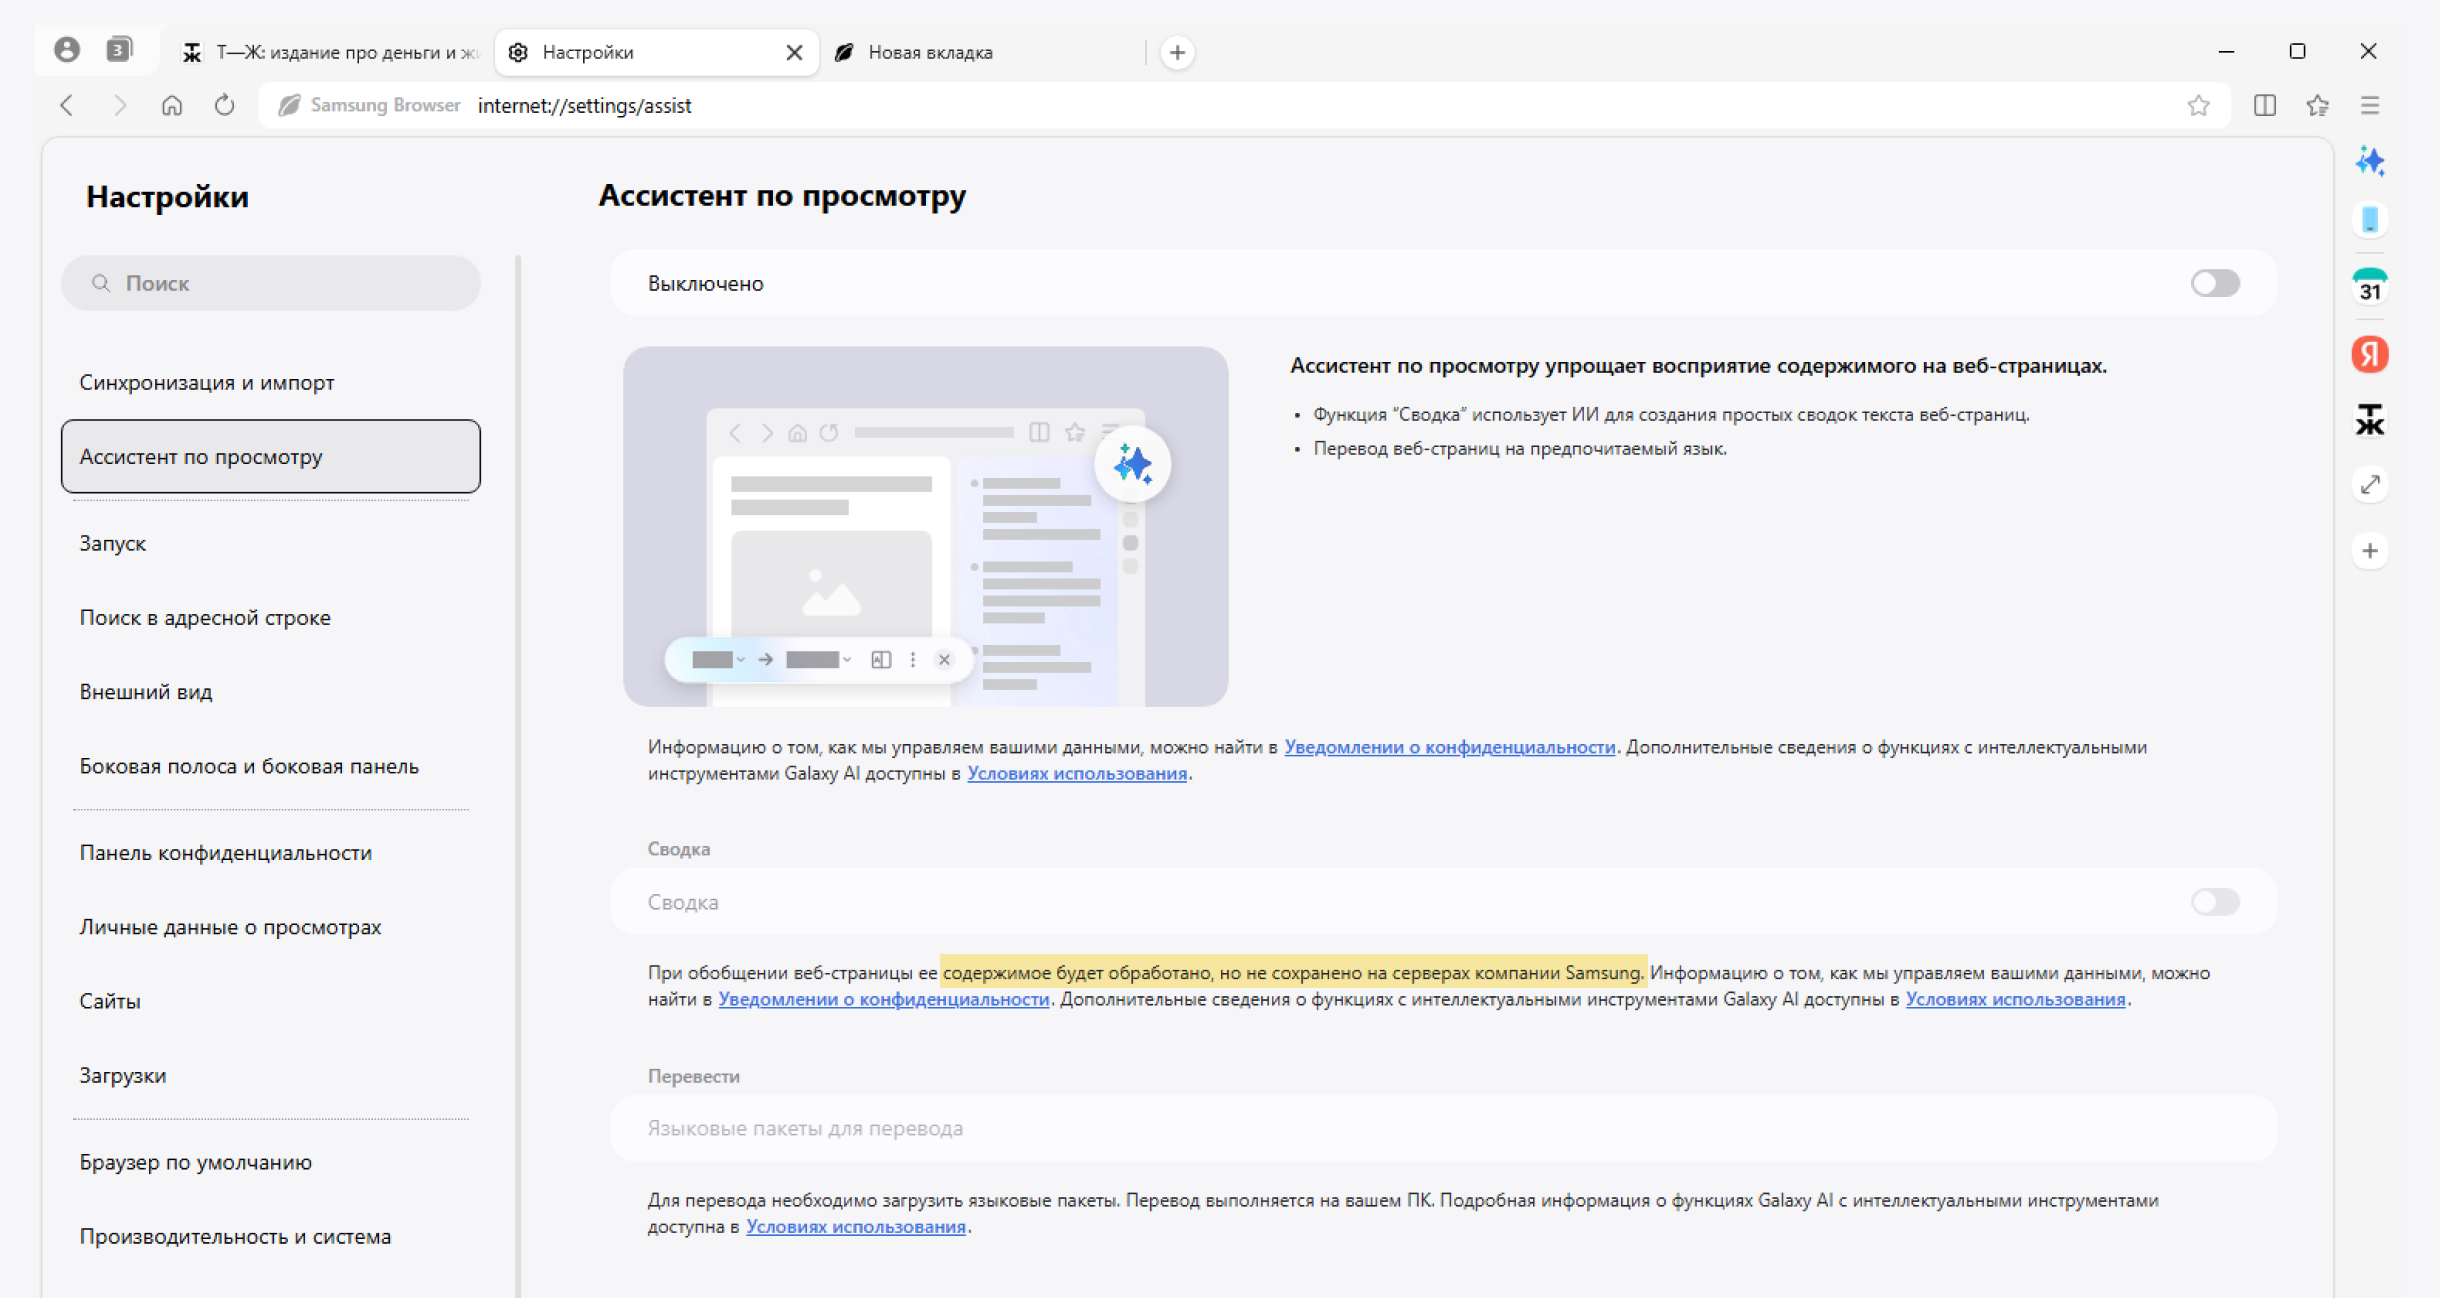The height and width of the screenshot is (1298, 2440).
Task: Select Ассистент по просмотру in settings menu
Action: [271, 456]
